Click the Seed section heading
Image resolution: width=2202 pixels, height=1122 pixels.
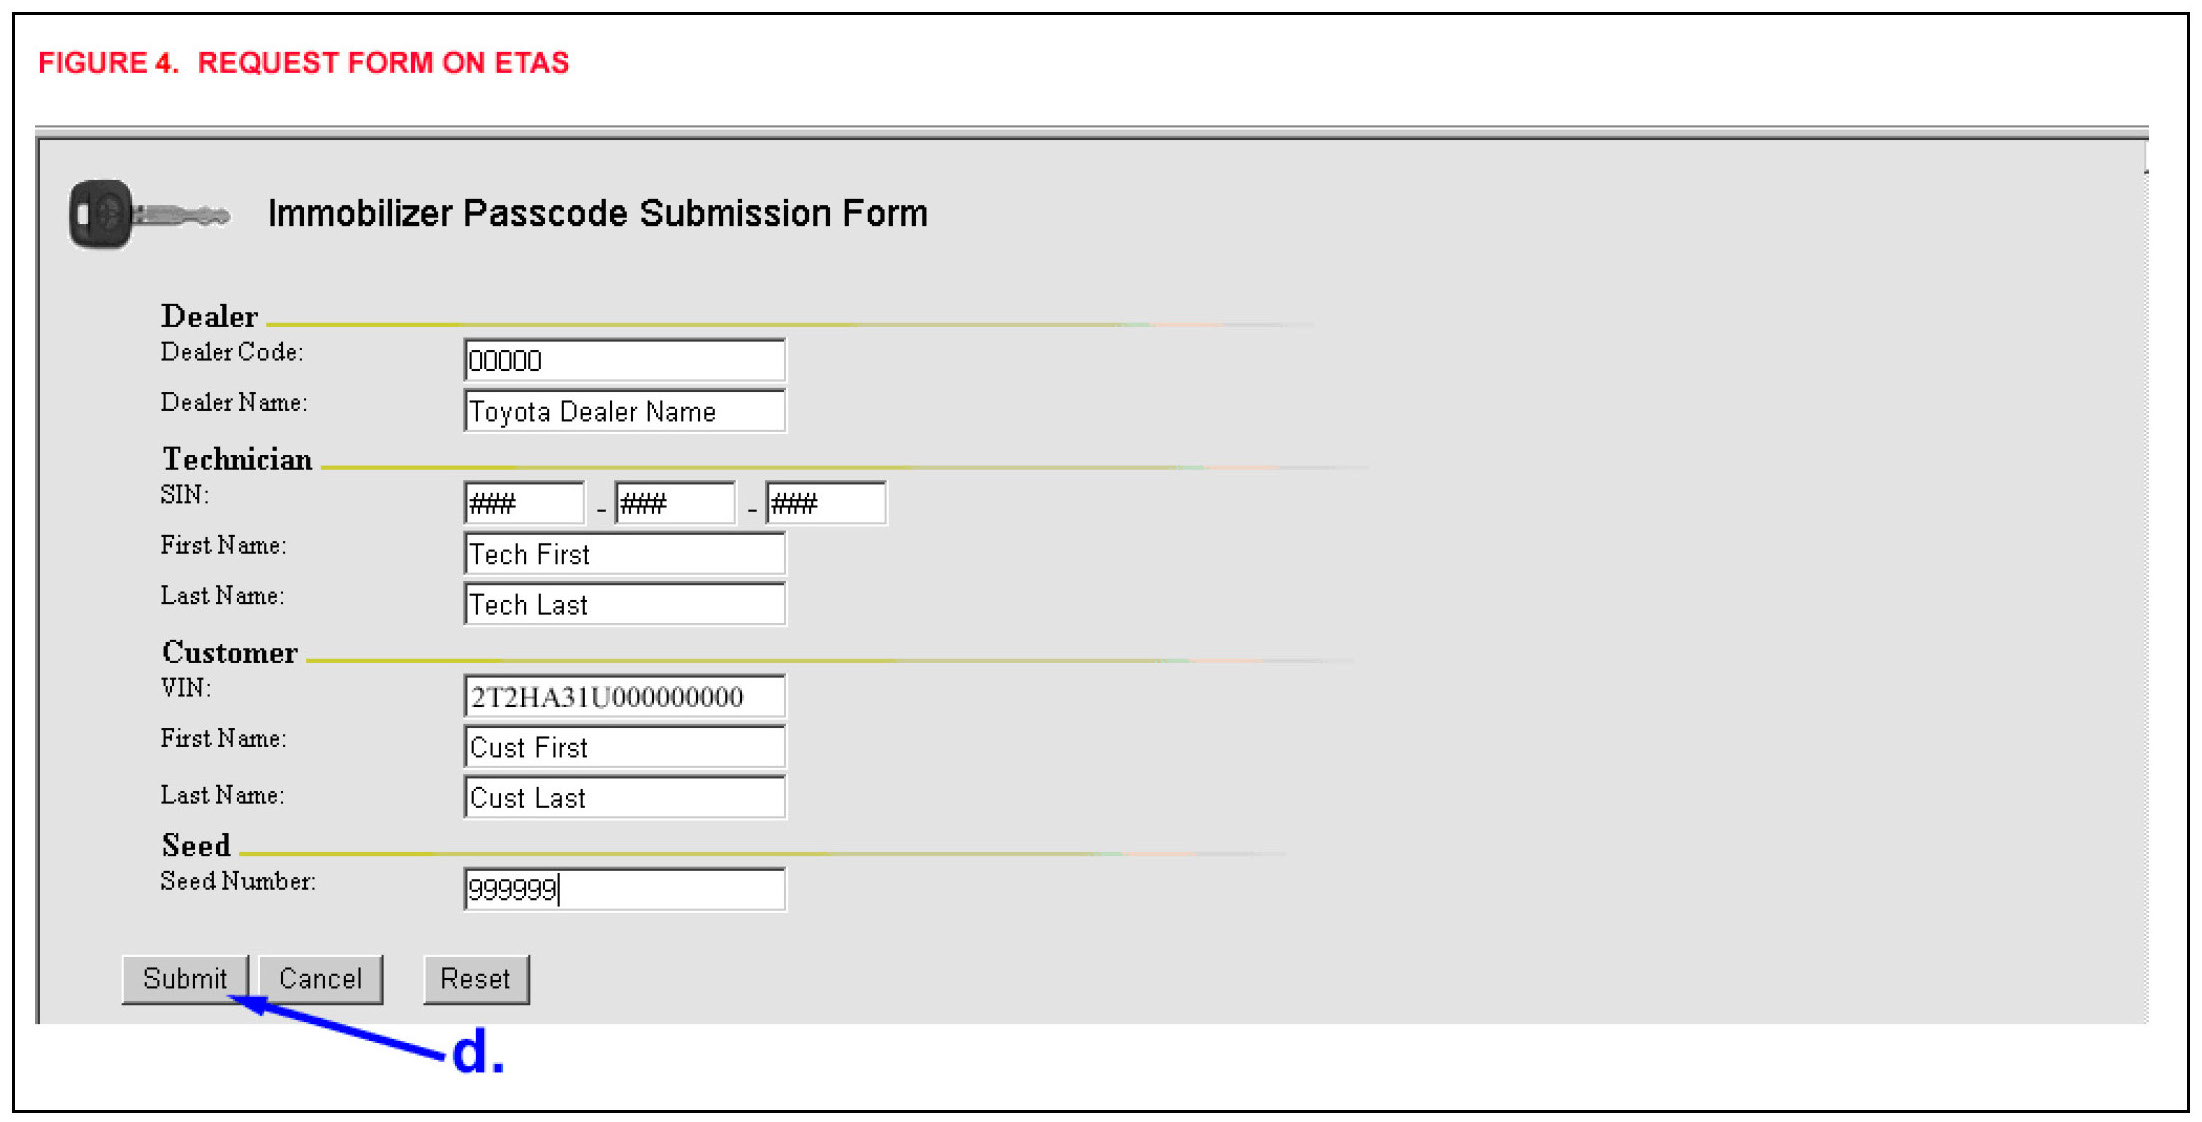tap(196, 845)
